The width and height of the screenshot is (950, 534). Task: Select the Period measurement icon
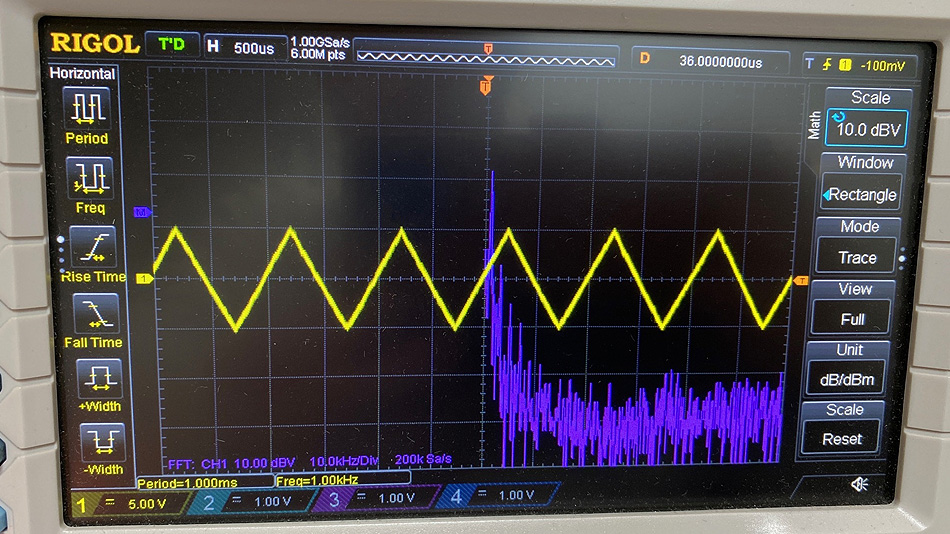(87, 107)
